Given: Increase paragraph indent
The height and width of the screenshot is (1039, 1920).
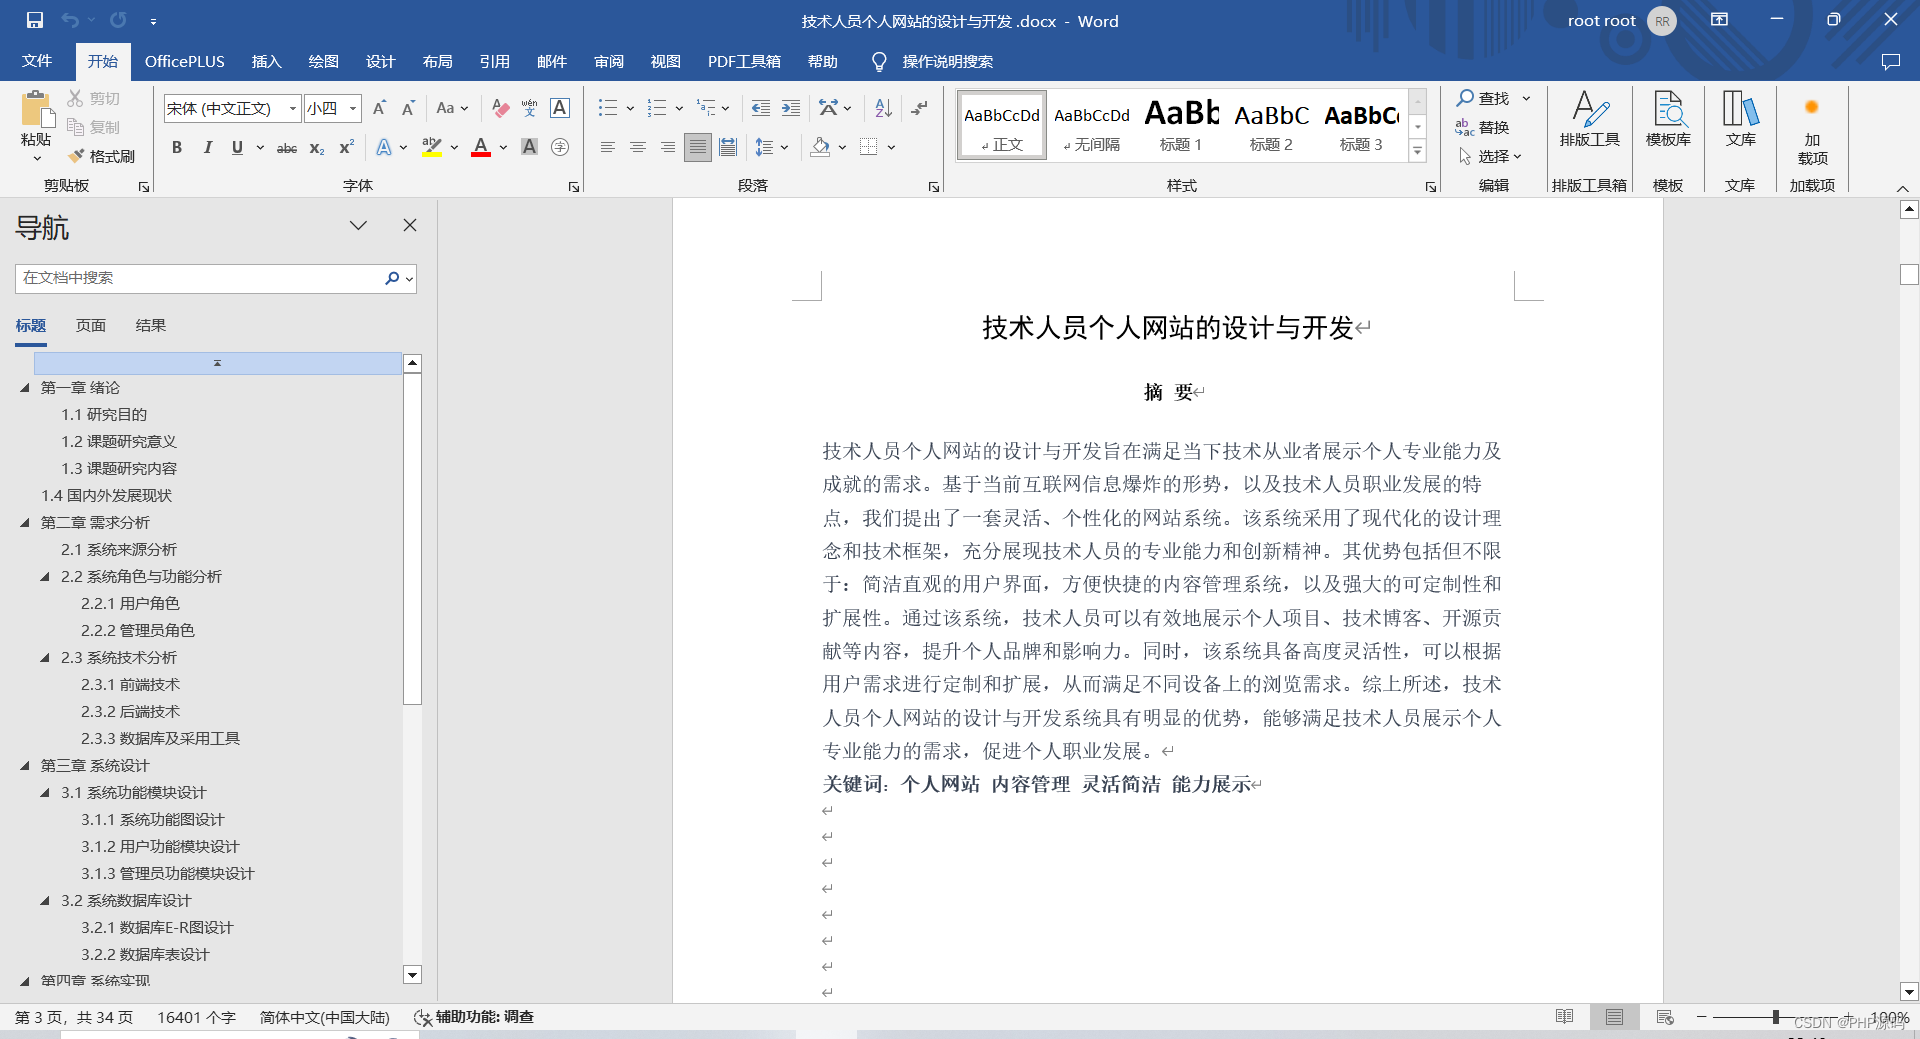Looking at the screenshot, I should [791, 108].
